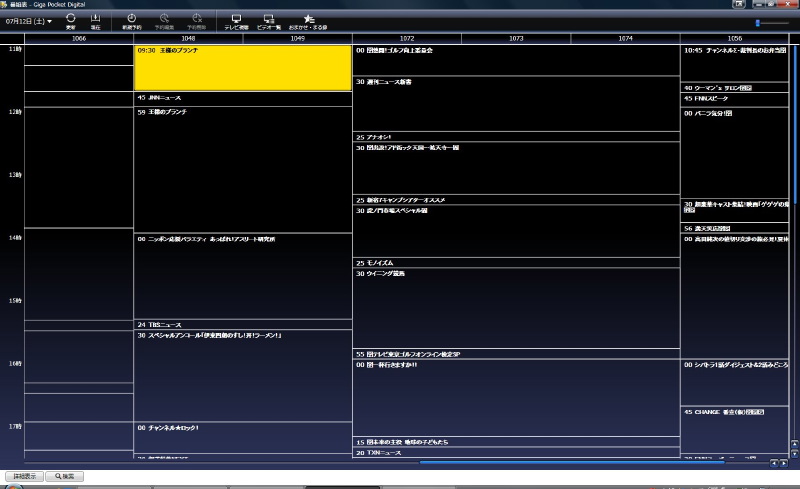Select the highlighted 王様のブランチ program
The height and width of the screenshot is (489, 800).
point(242,67)
